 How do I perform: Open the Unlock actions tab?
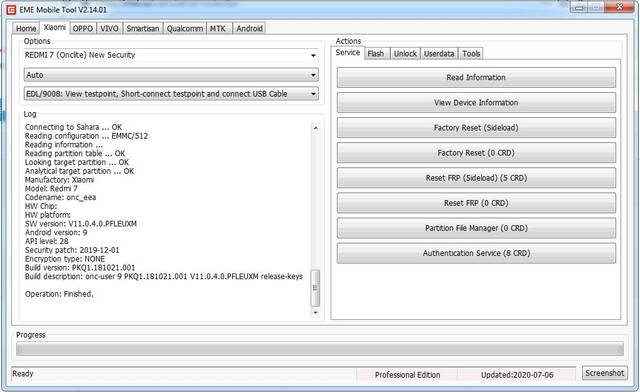click(x=405, y=53)
